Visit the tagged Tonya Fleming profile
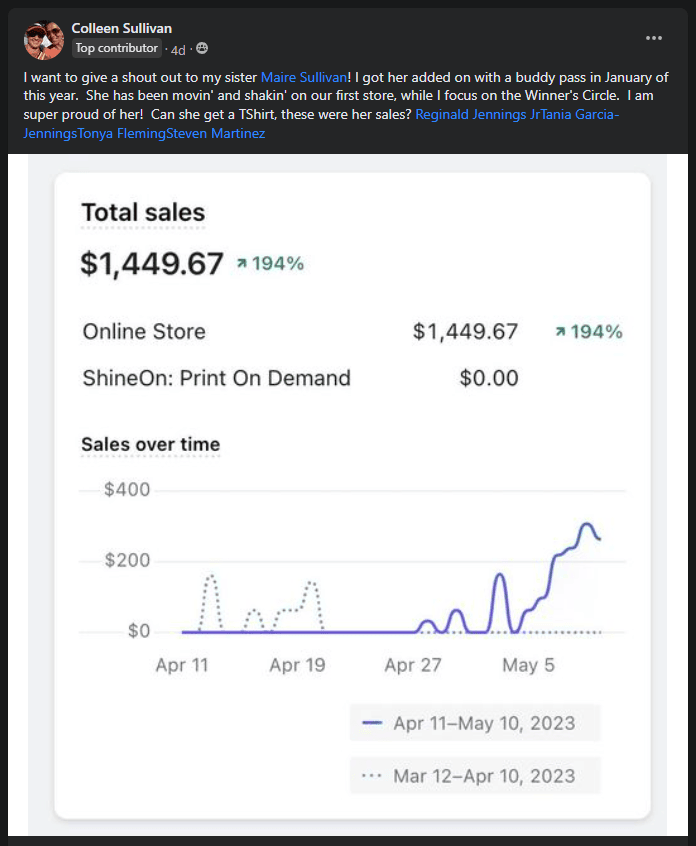The height and width of the screenshot is (846, 696). click(x=121, y=133)
